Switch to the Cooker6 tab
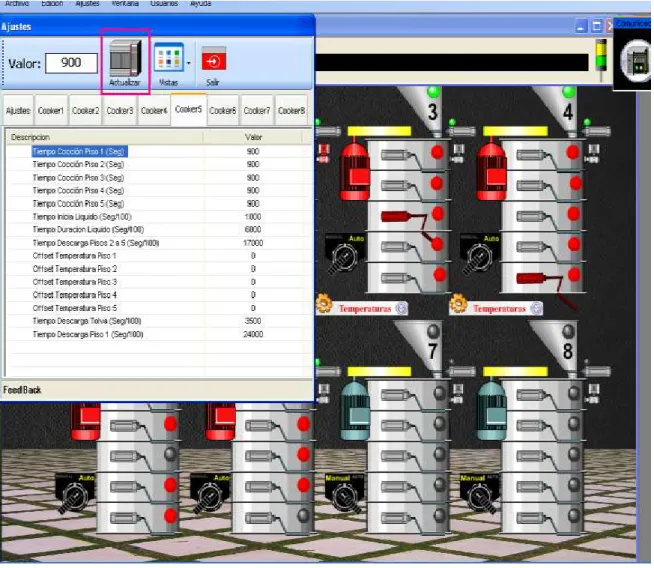Viewport: 654px width, 568px height. [x=223, y=111]
